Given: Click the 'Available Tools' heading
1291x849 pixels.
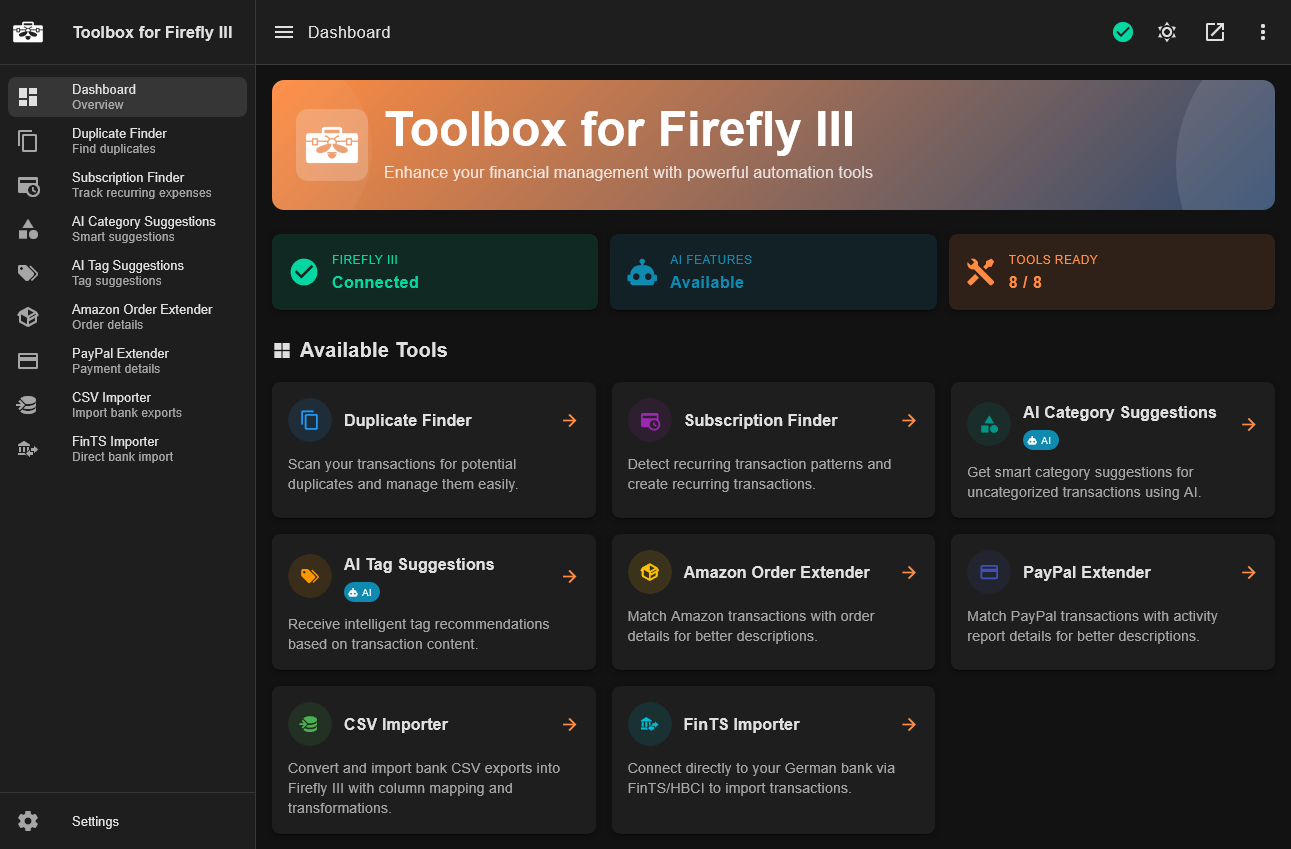Looking at the screenshot, I should click(x=374, y=350).
